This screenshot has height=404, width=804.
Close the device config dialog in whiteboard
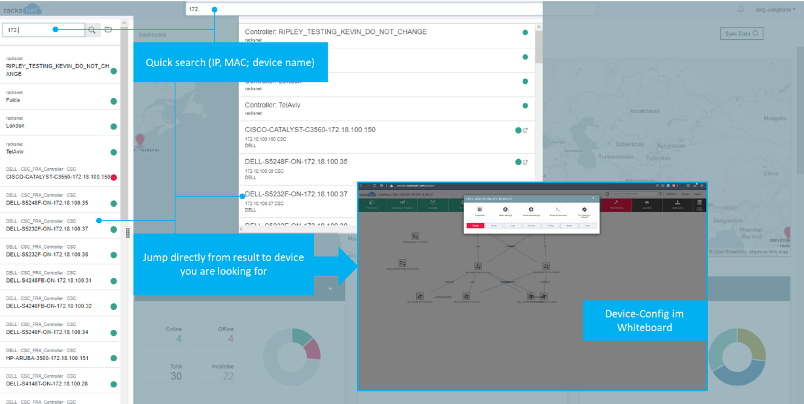pyautogui.click(x=593, y=198)
